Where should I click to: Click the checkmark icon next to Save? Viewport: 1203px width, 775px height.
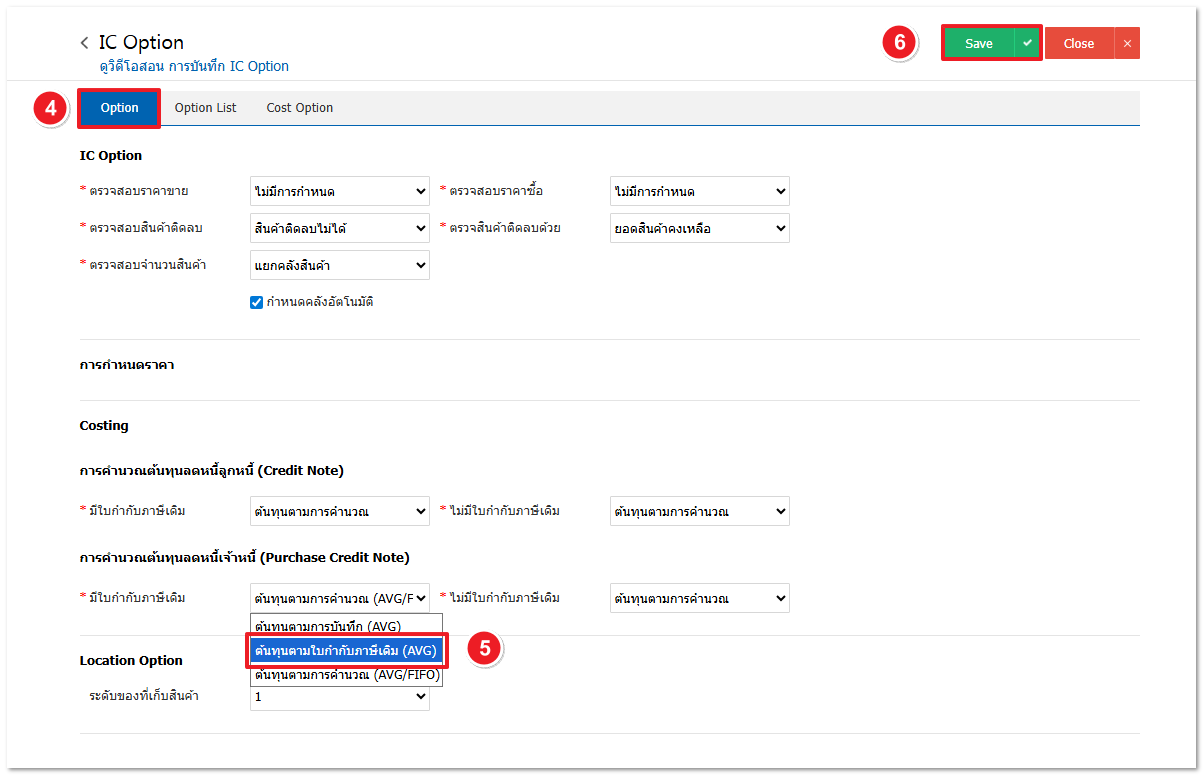pos(1027,43)
